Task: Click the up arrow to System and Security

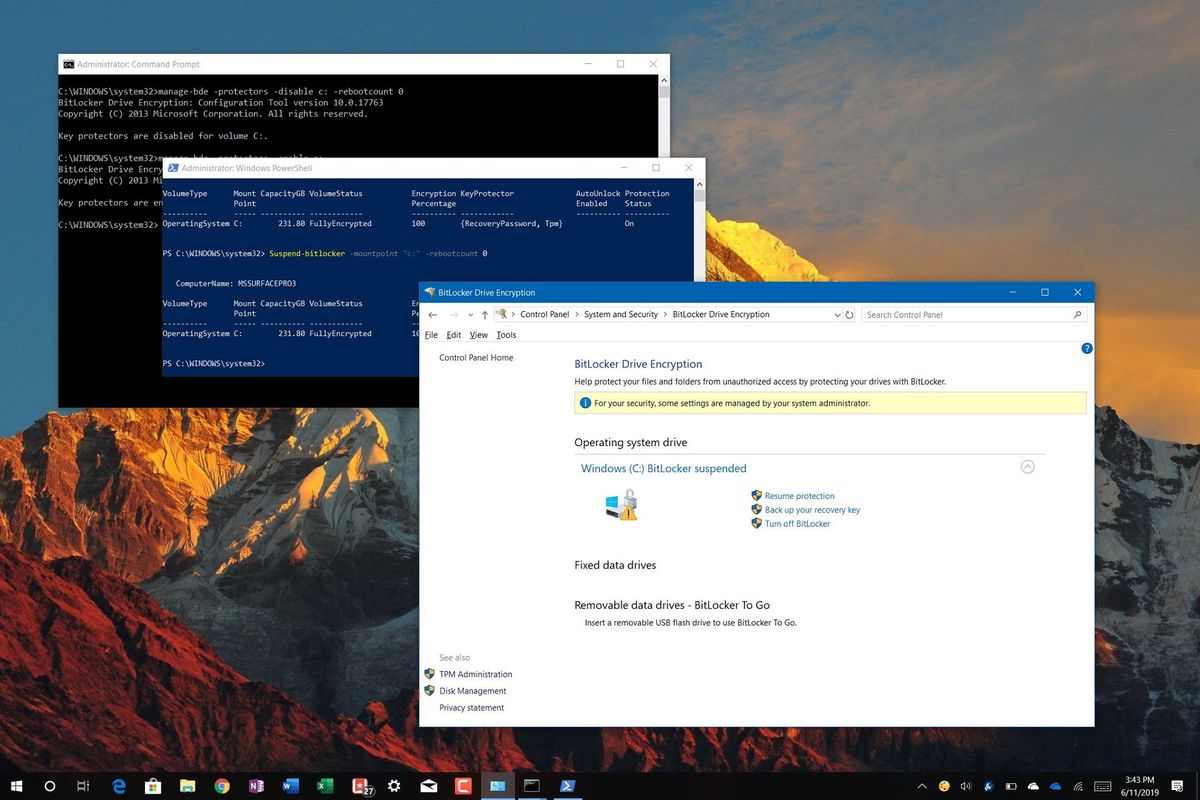Action: (x=483, y=314)
